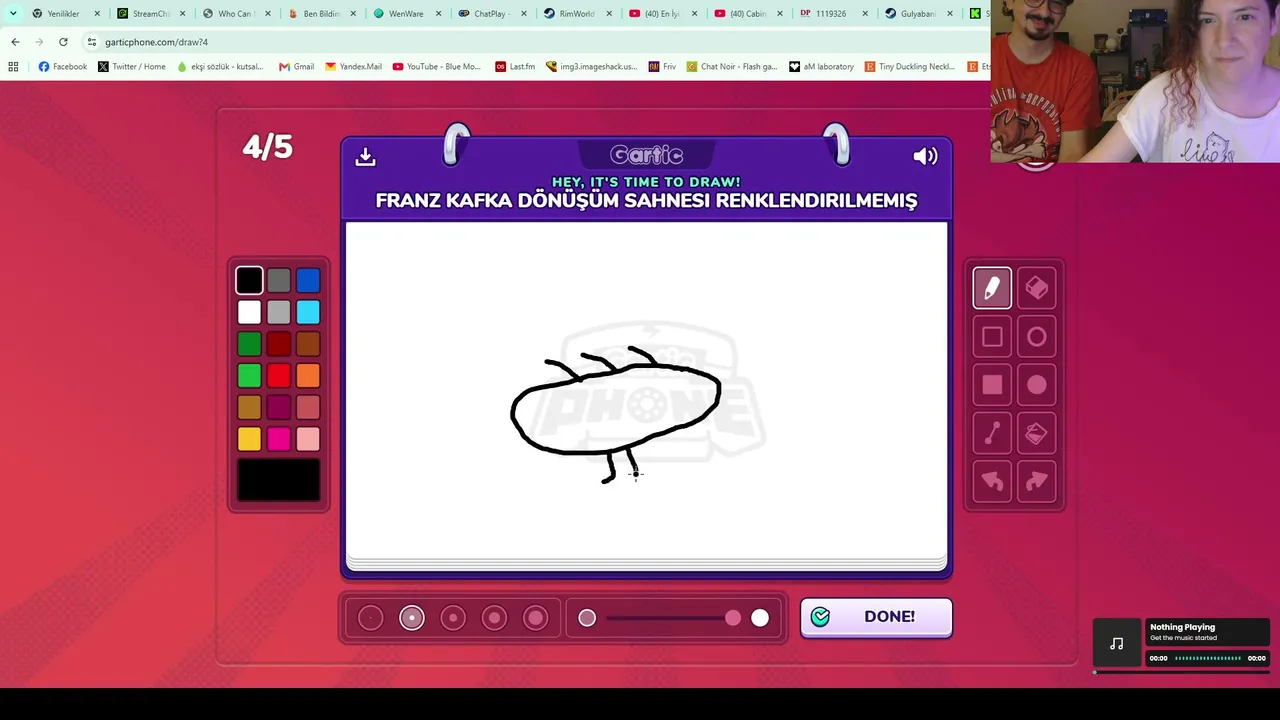The height and width of the screenshot is (720, 1280).
Task: Switch to the Yenilikler tab
Action: pyautogui.click(x=66, y=13)
